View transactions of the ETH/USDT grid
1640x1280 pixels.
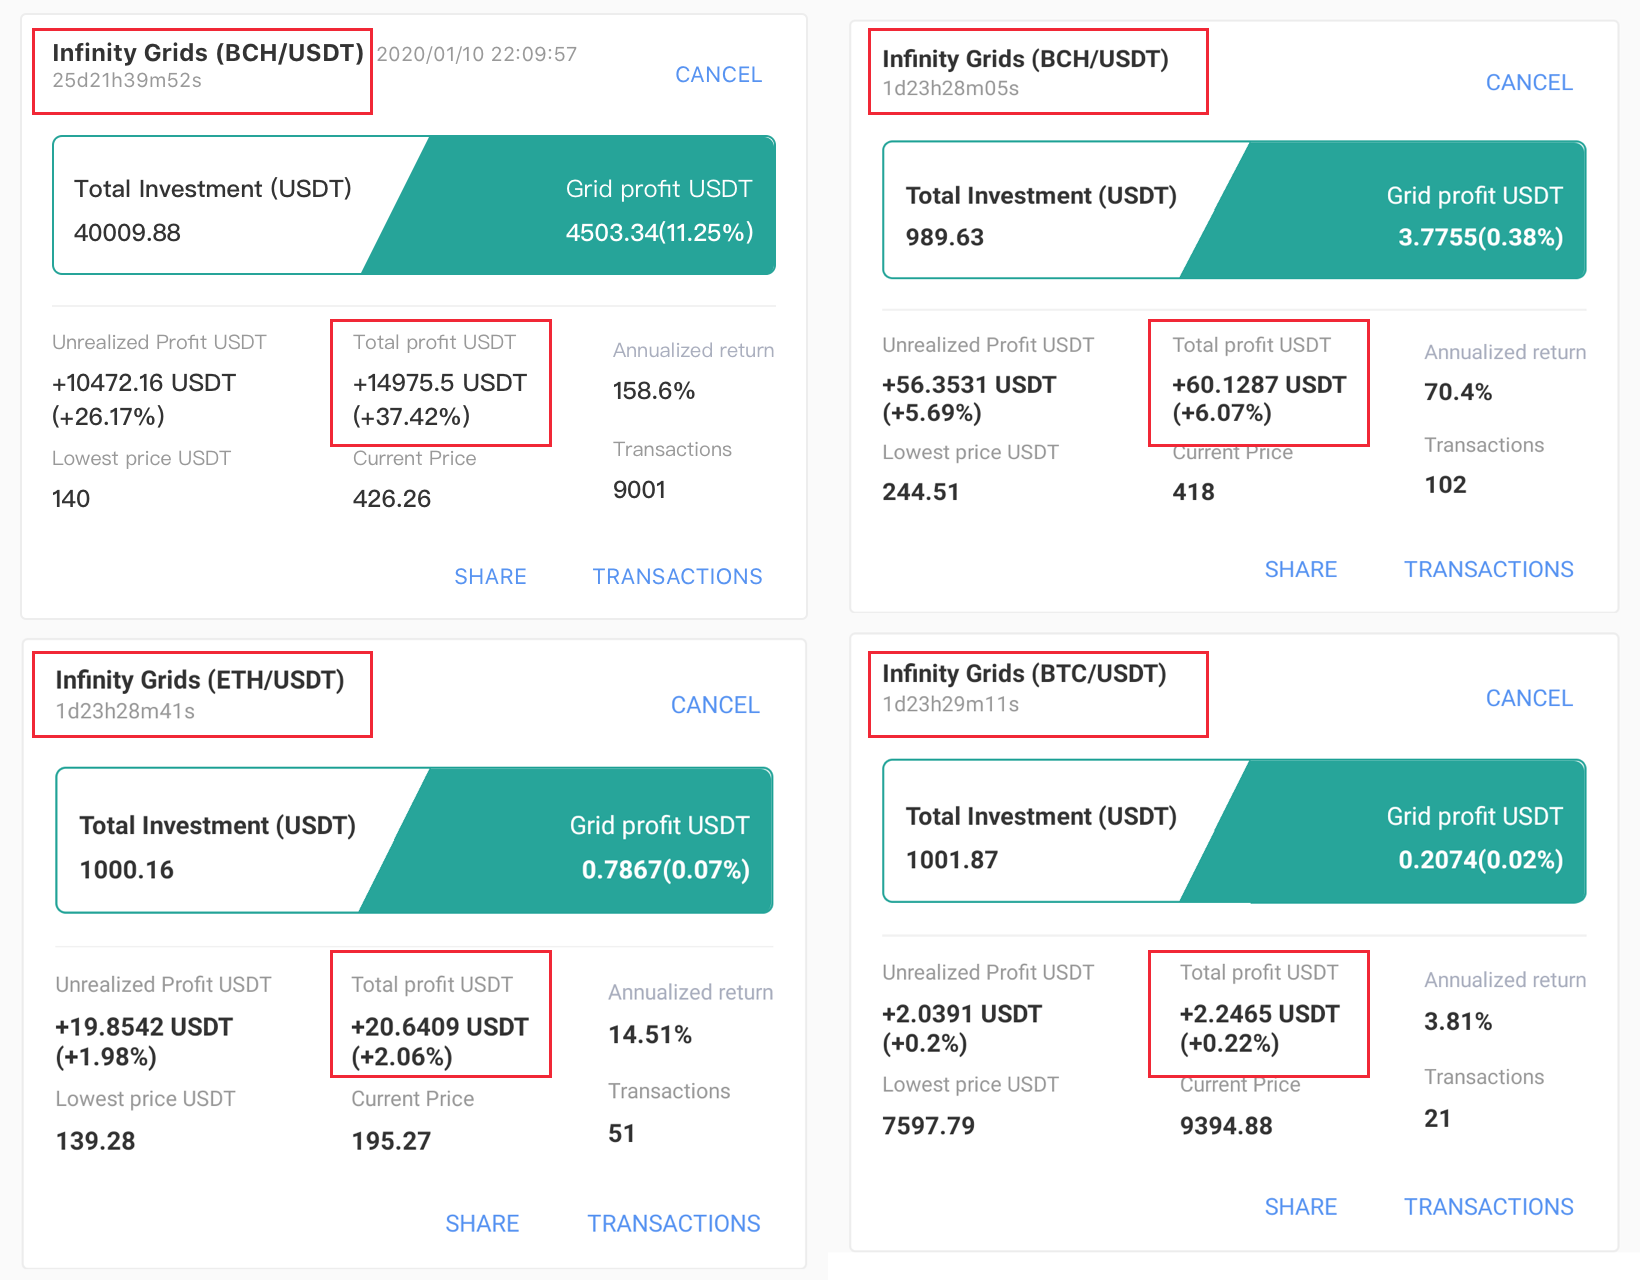pyautogui.click(x=673, y=1223)
